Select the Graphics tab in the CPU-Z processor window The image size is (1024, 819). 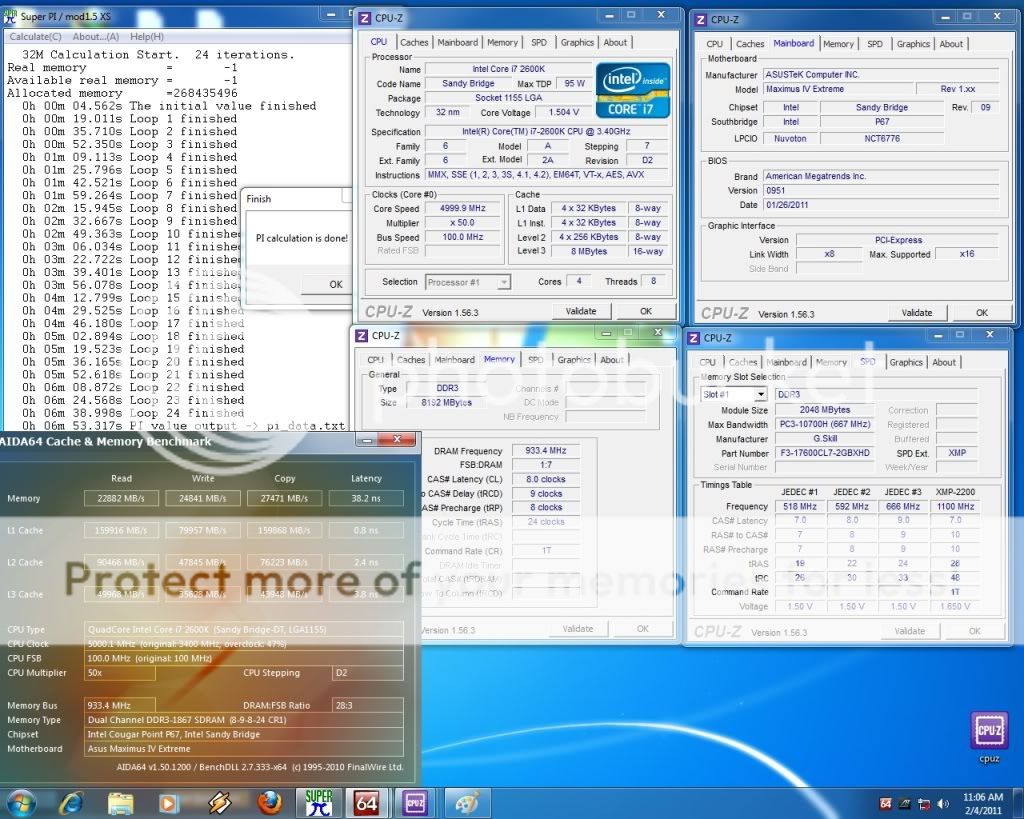(577, 42)
